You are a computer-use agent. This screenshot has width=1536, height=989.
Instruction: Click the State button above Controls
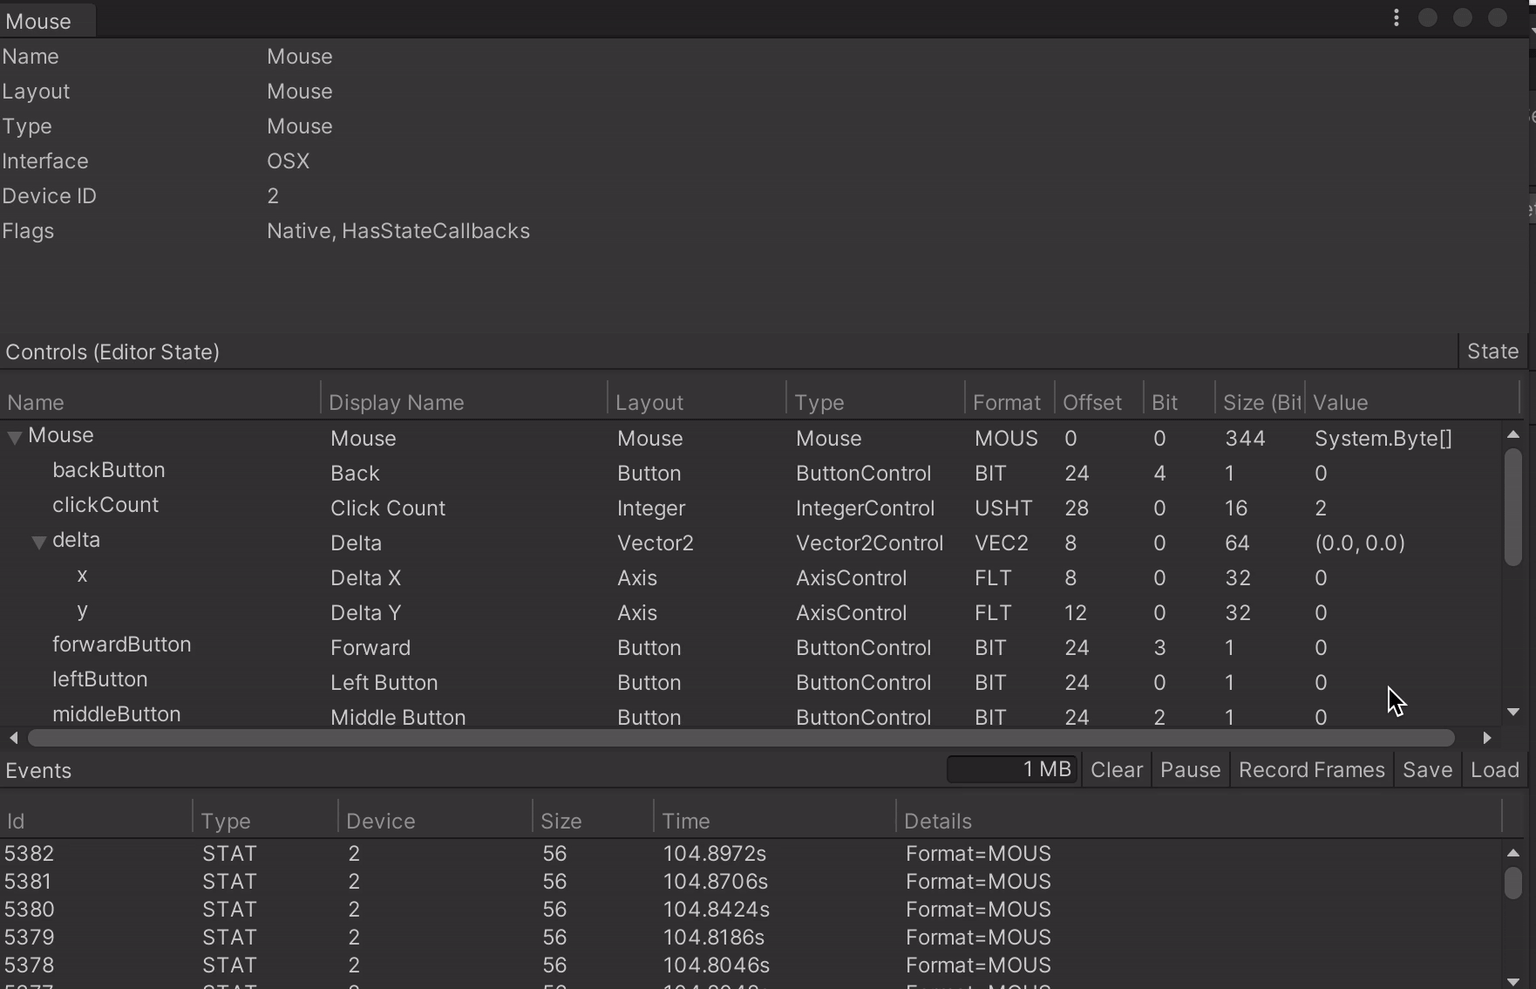tap(1492, 351)
